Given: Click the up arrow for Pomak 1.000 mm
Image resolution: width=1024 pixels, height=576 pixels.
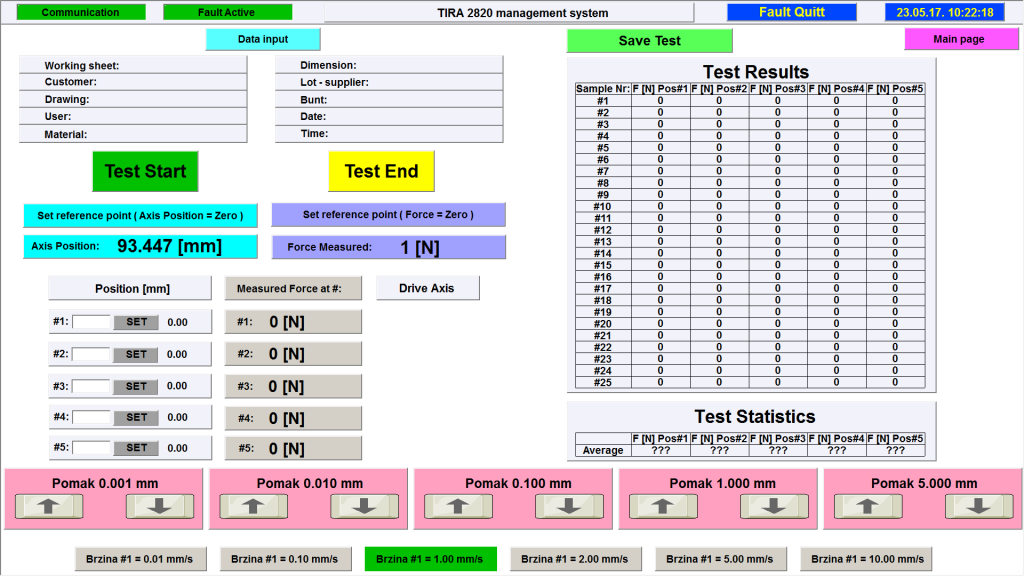Looking at the screenshot, I should [x=661, y=507].
